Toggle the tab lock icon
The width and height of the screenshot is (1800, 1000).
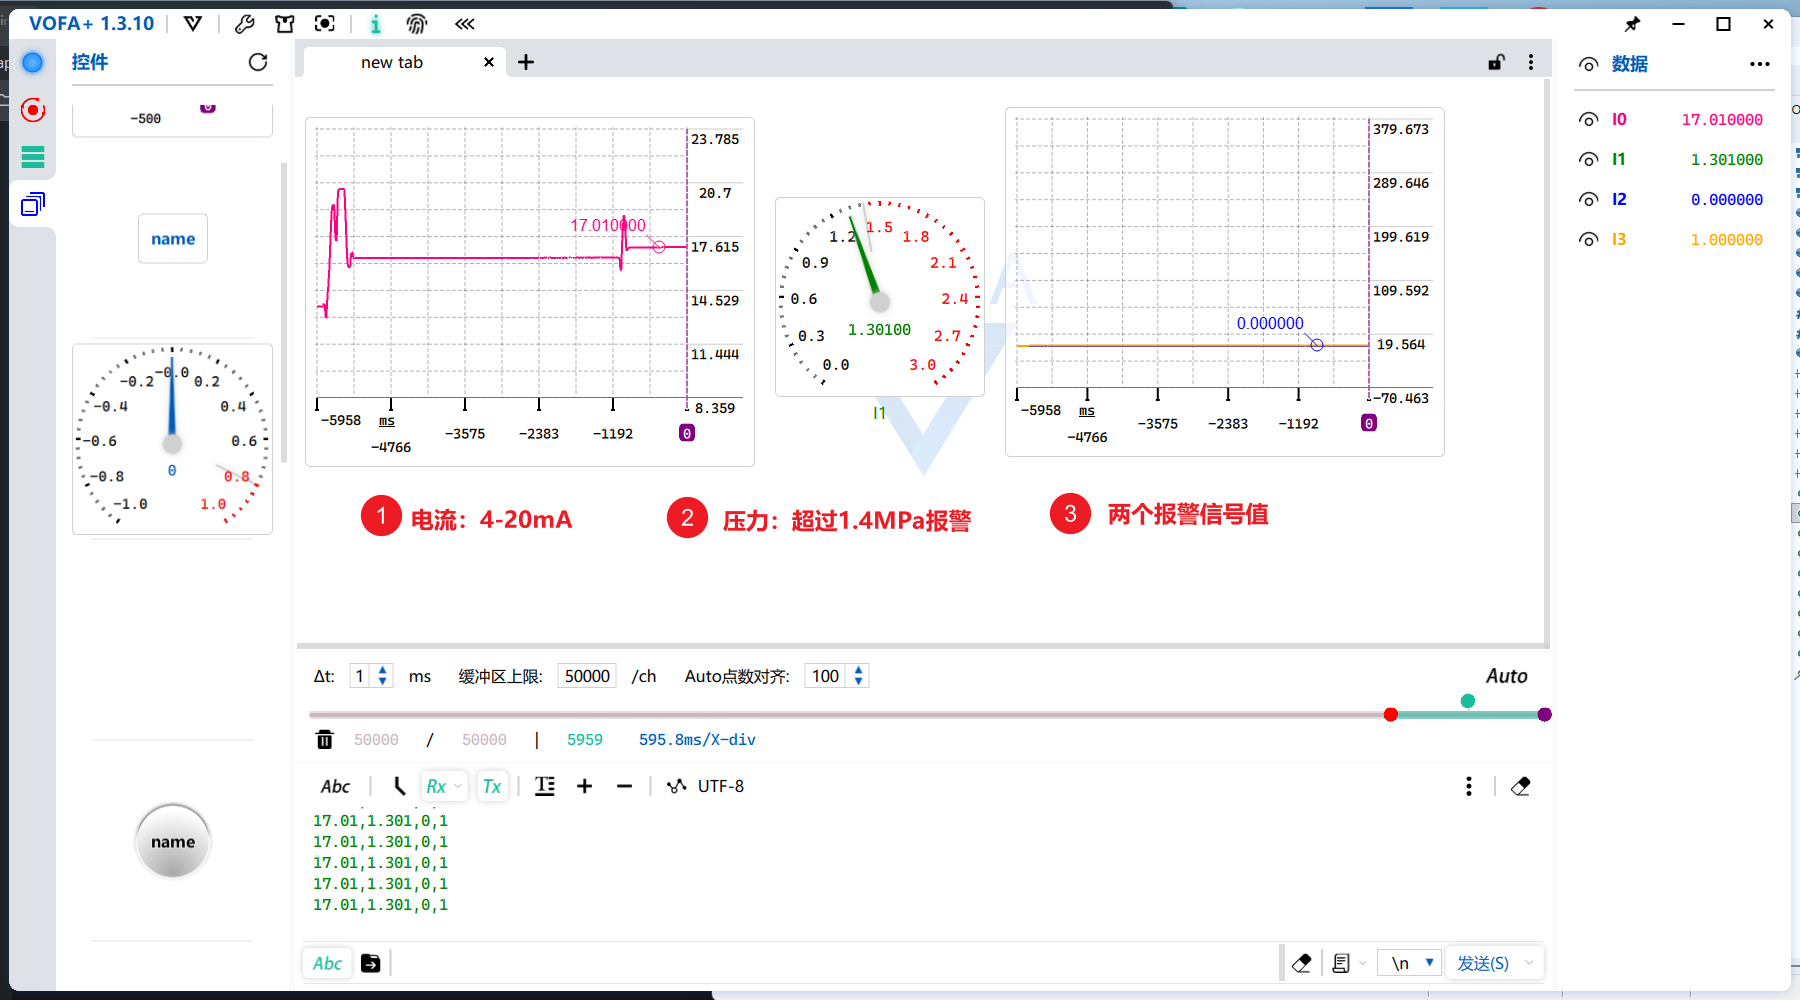(1496, 62)
